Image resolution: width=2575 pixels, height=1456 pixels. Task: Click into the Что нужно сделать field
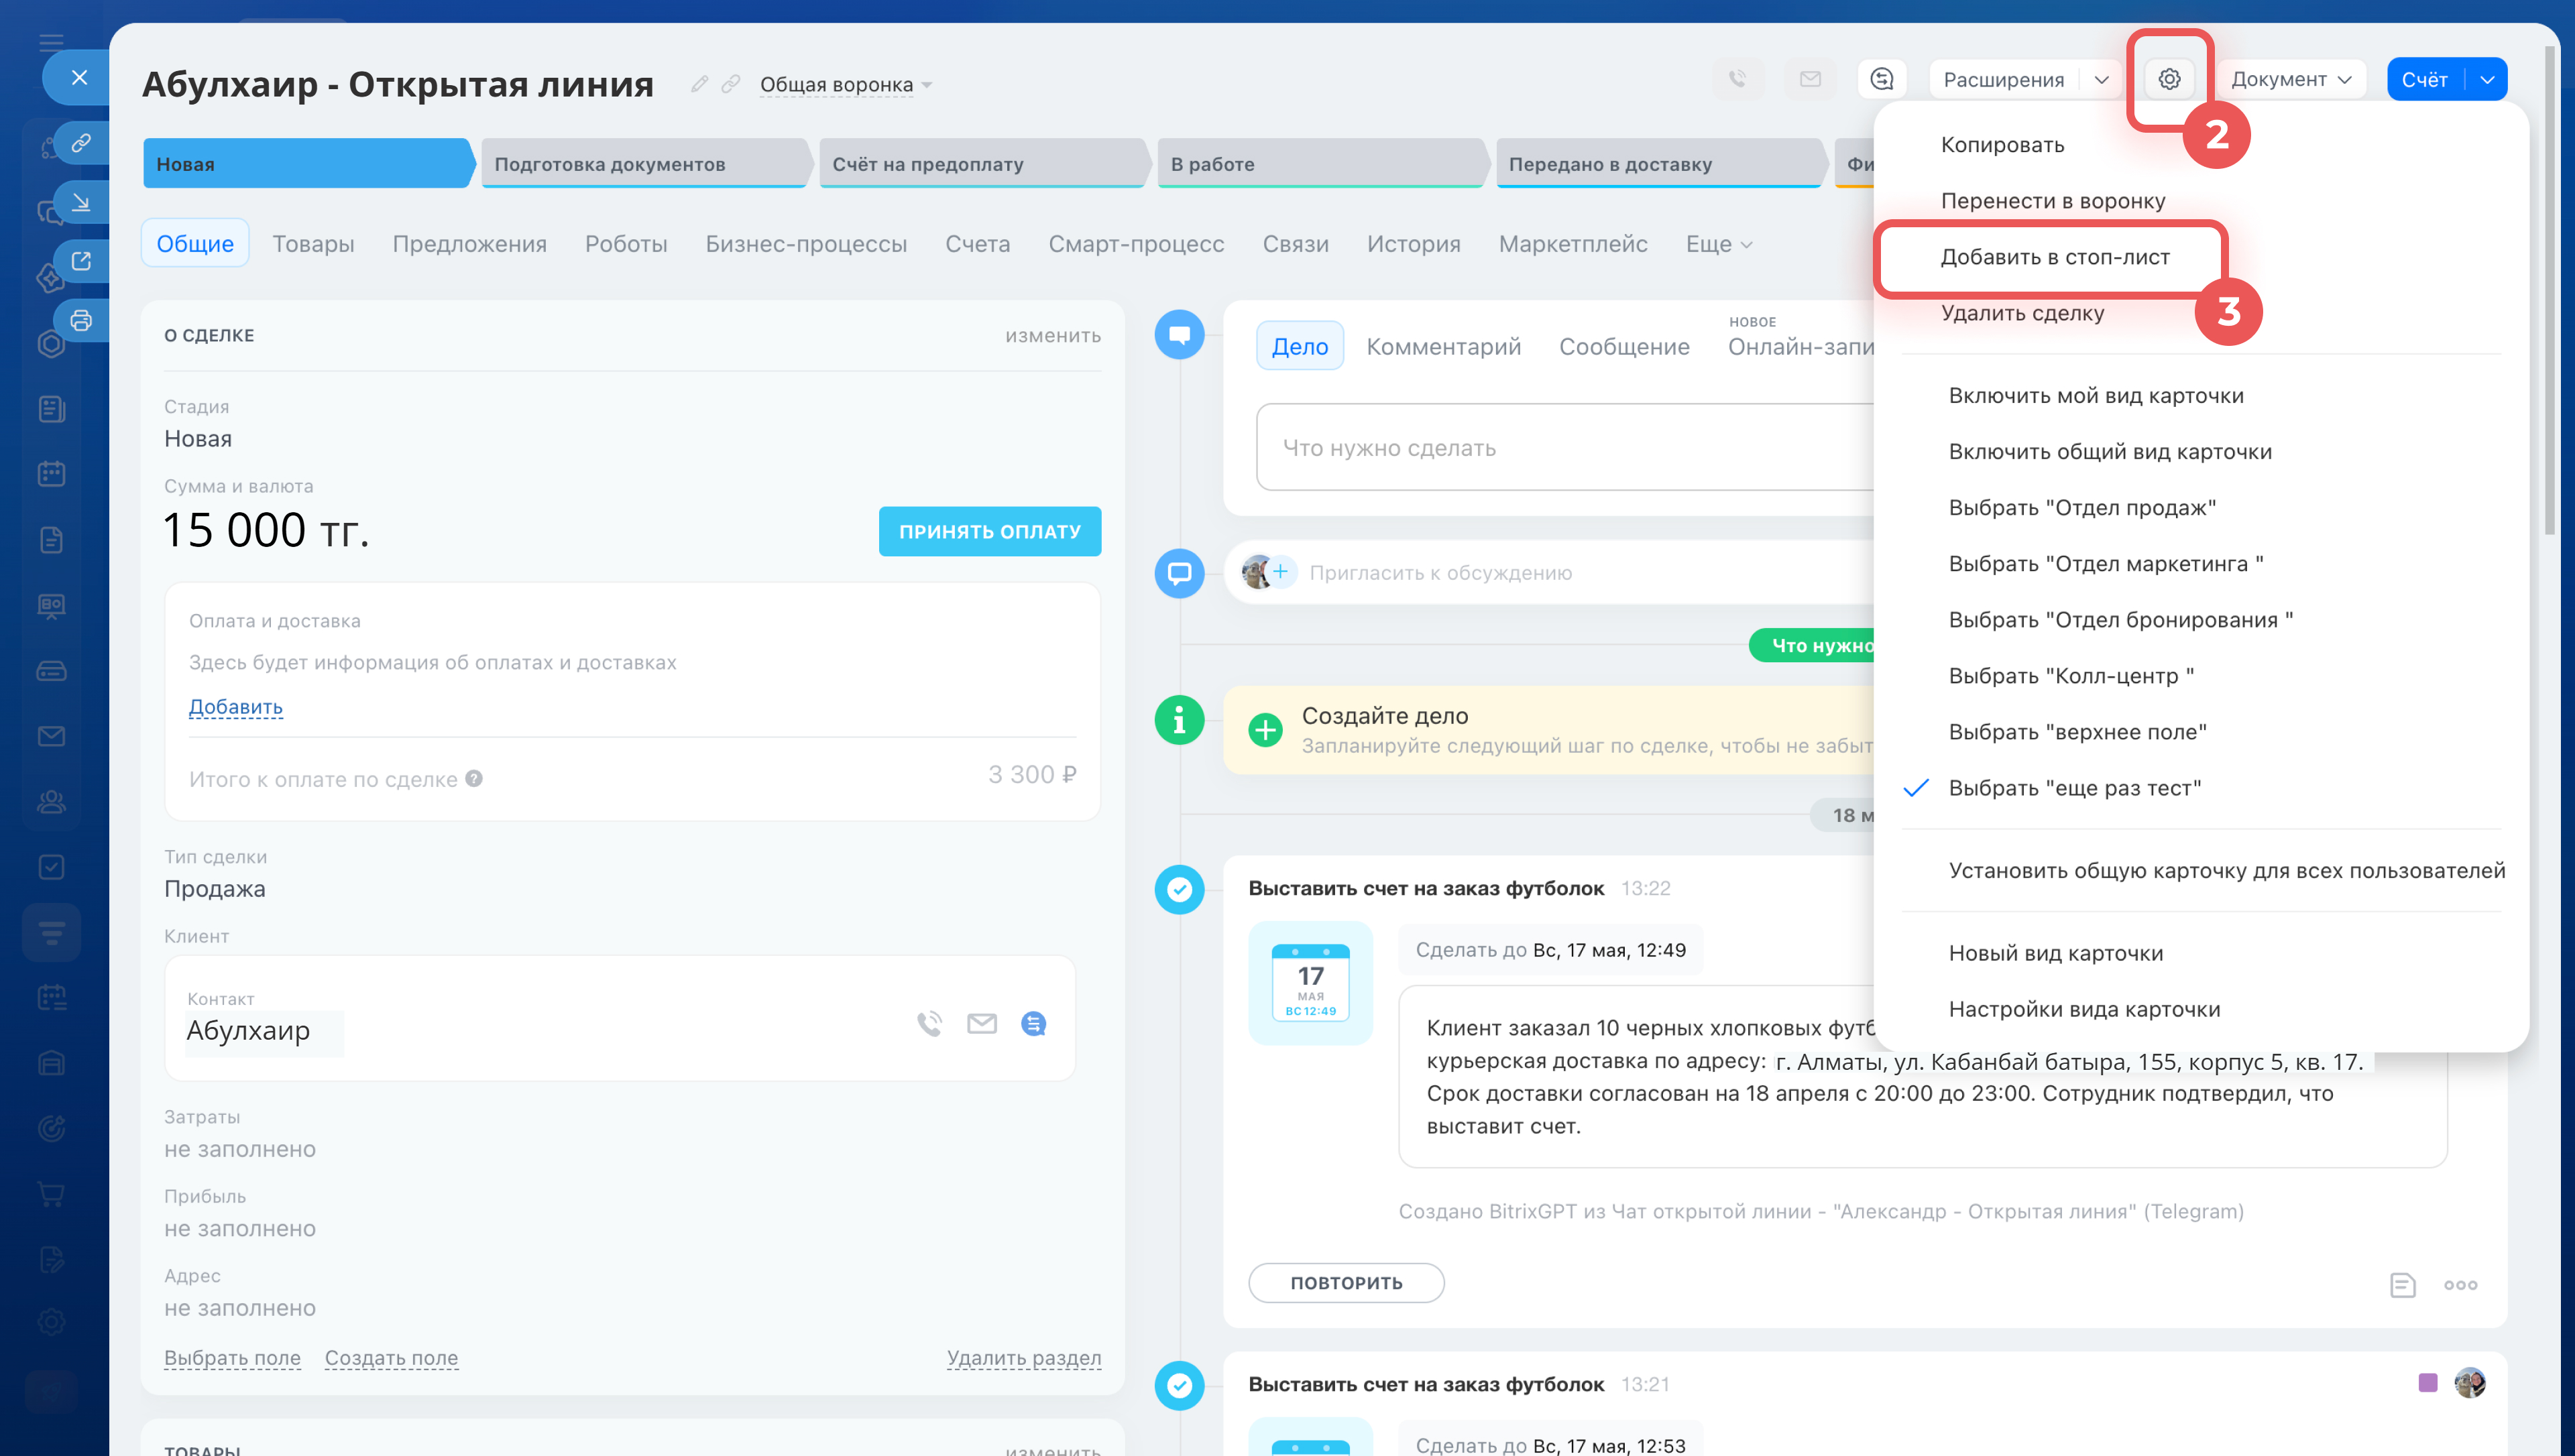tap(1565, 447)
